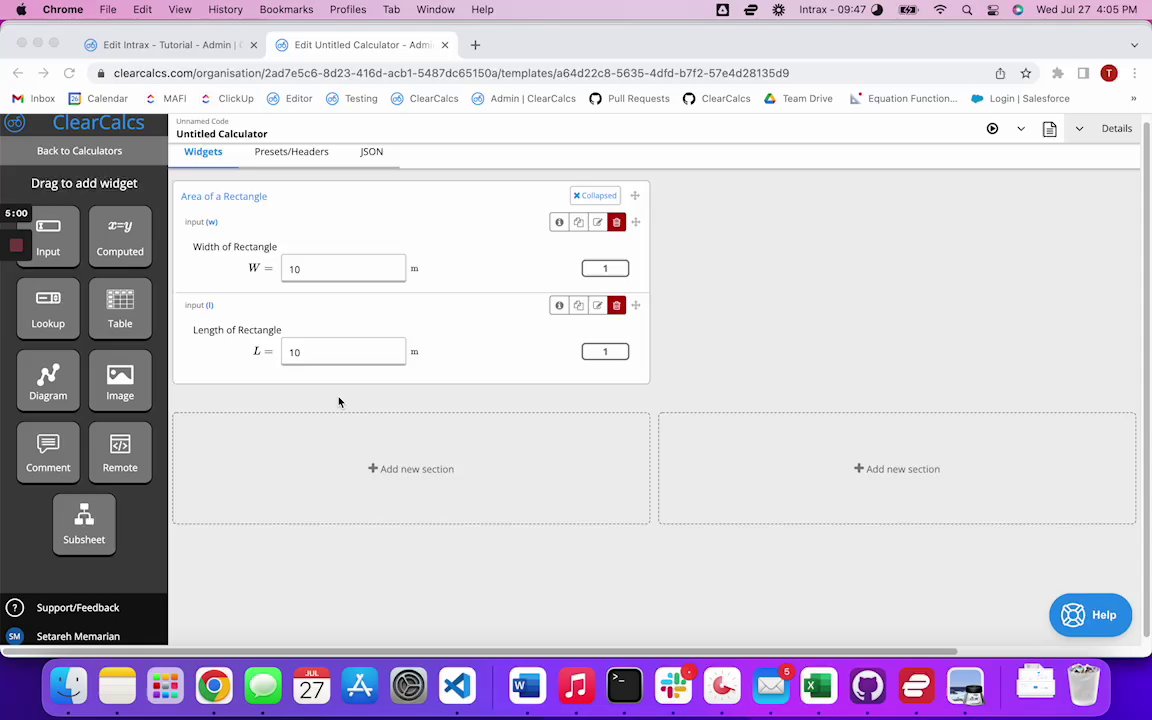Click edit icon for input (w)
Image resolution: width=1152 pixels, height=720 pixels.
point(597,222)
